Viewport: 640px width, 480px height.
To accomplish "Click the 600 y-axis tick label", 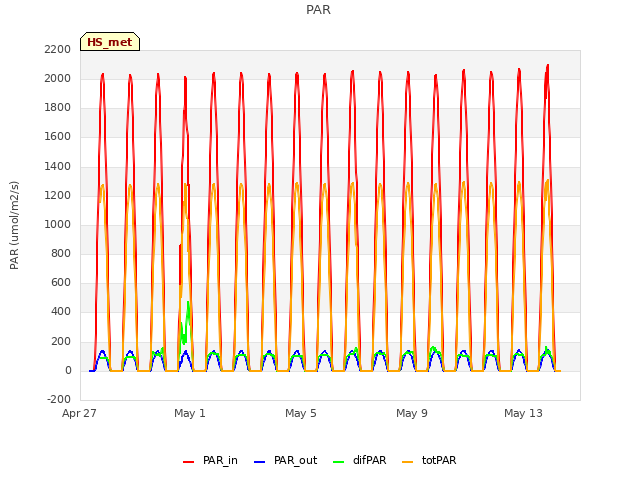I will pos(61,282).
